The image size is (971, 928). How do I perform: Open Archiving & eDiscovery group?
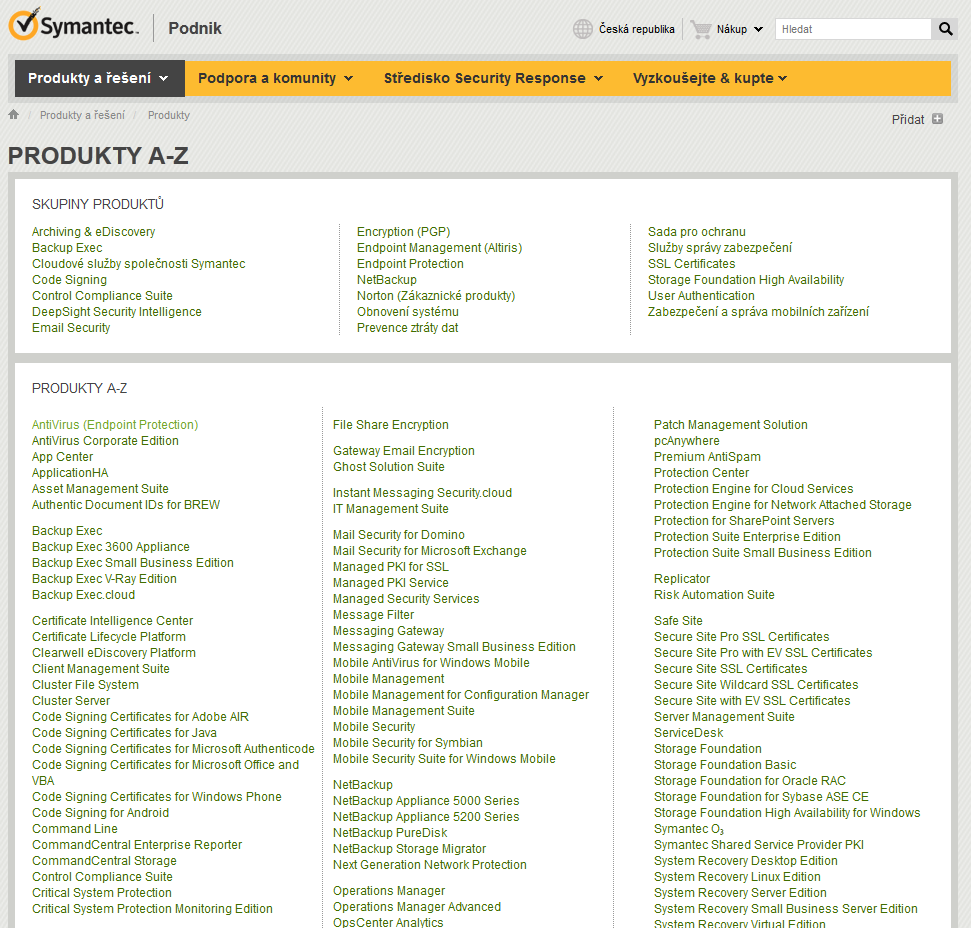tap(94, 232)
